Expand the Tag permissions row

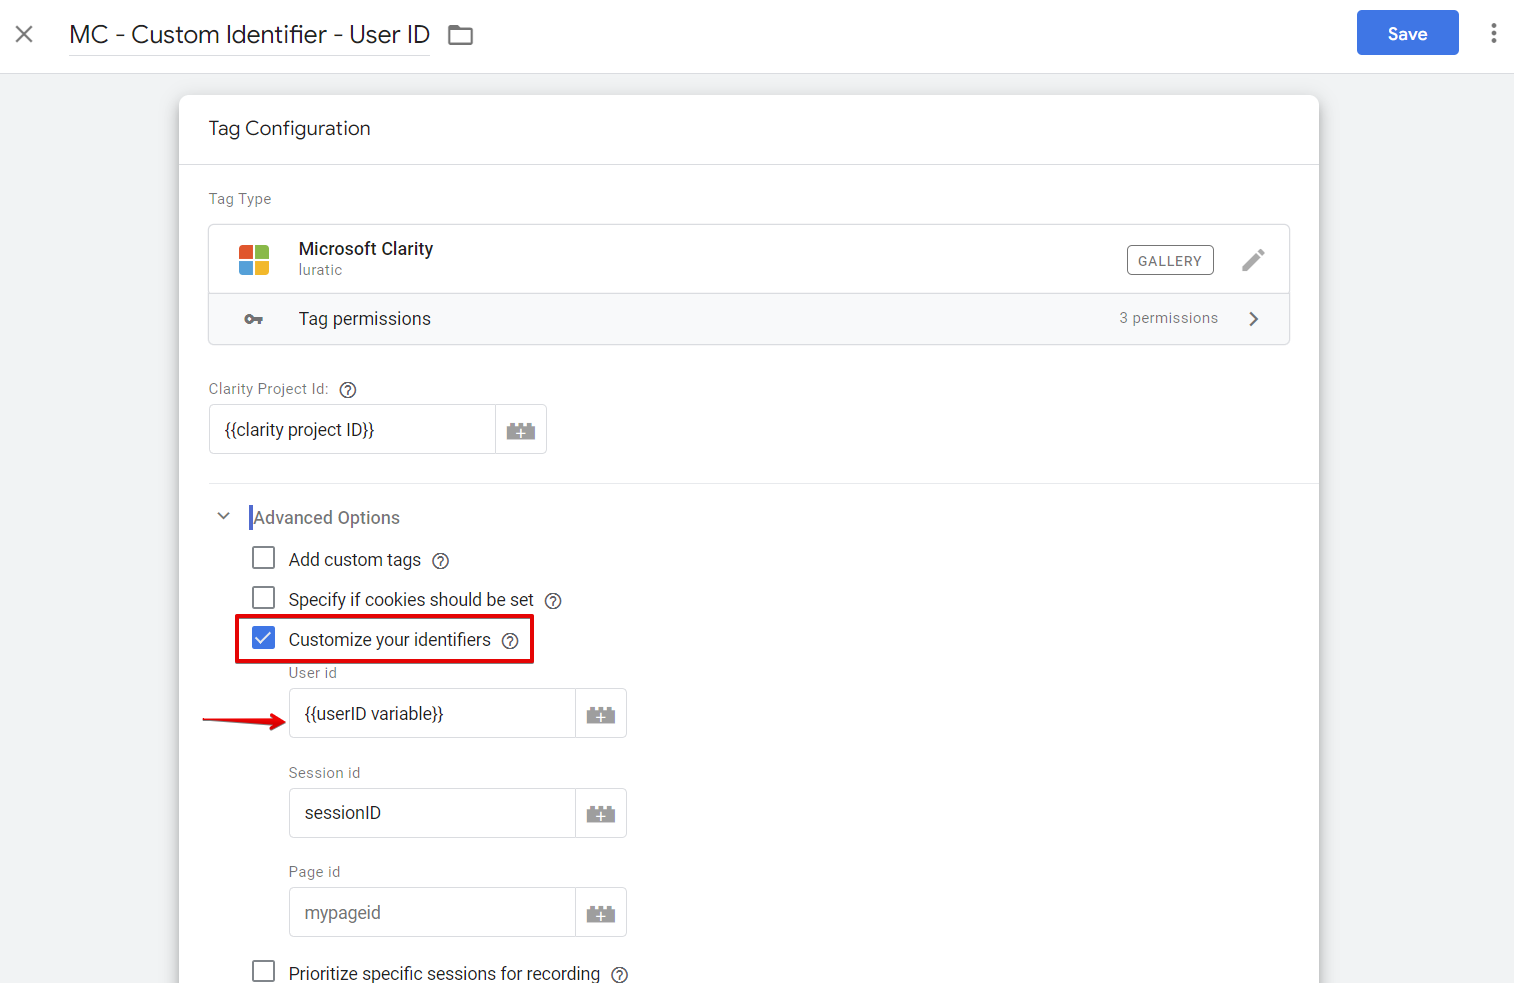[1254, 318]
